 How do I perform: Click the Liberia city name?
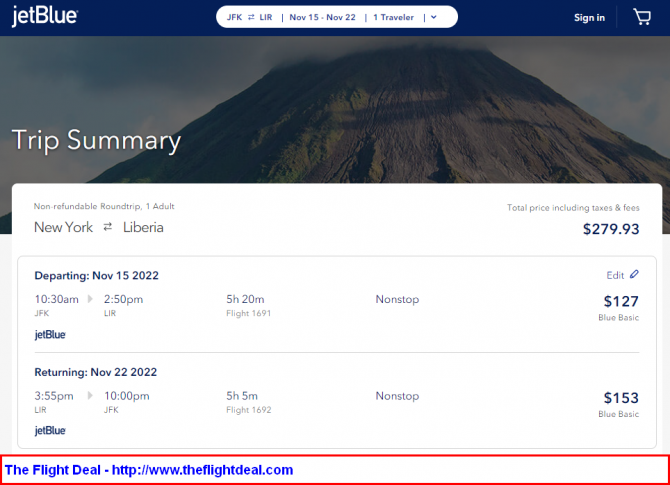coord(143,227)
